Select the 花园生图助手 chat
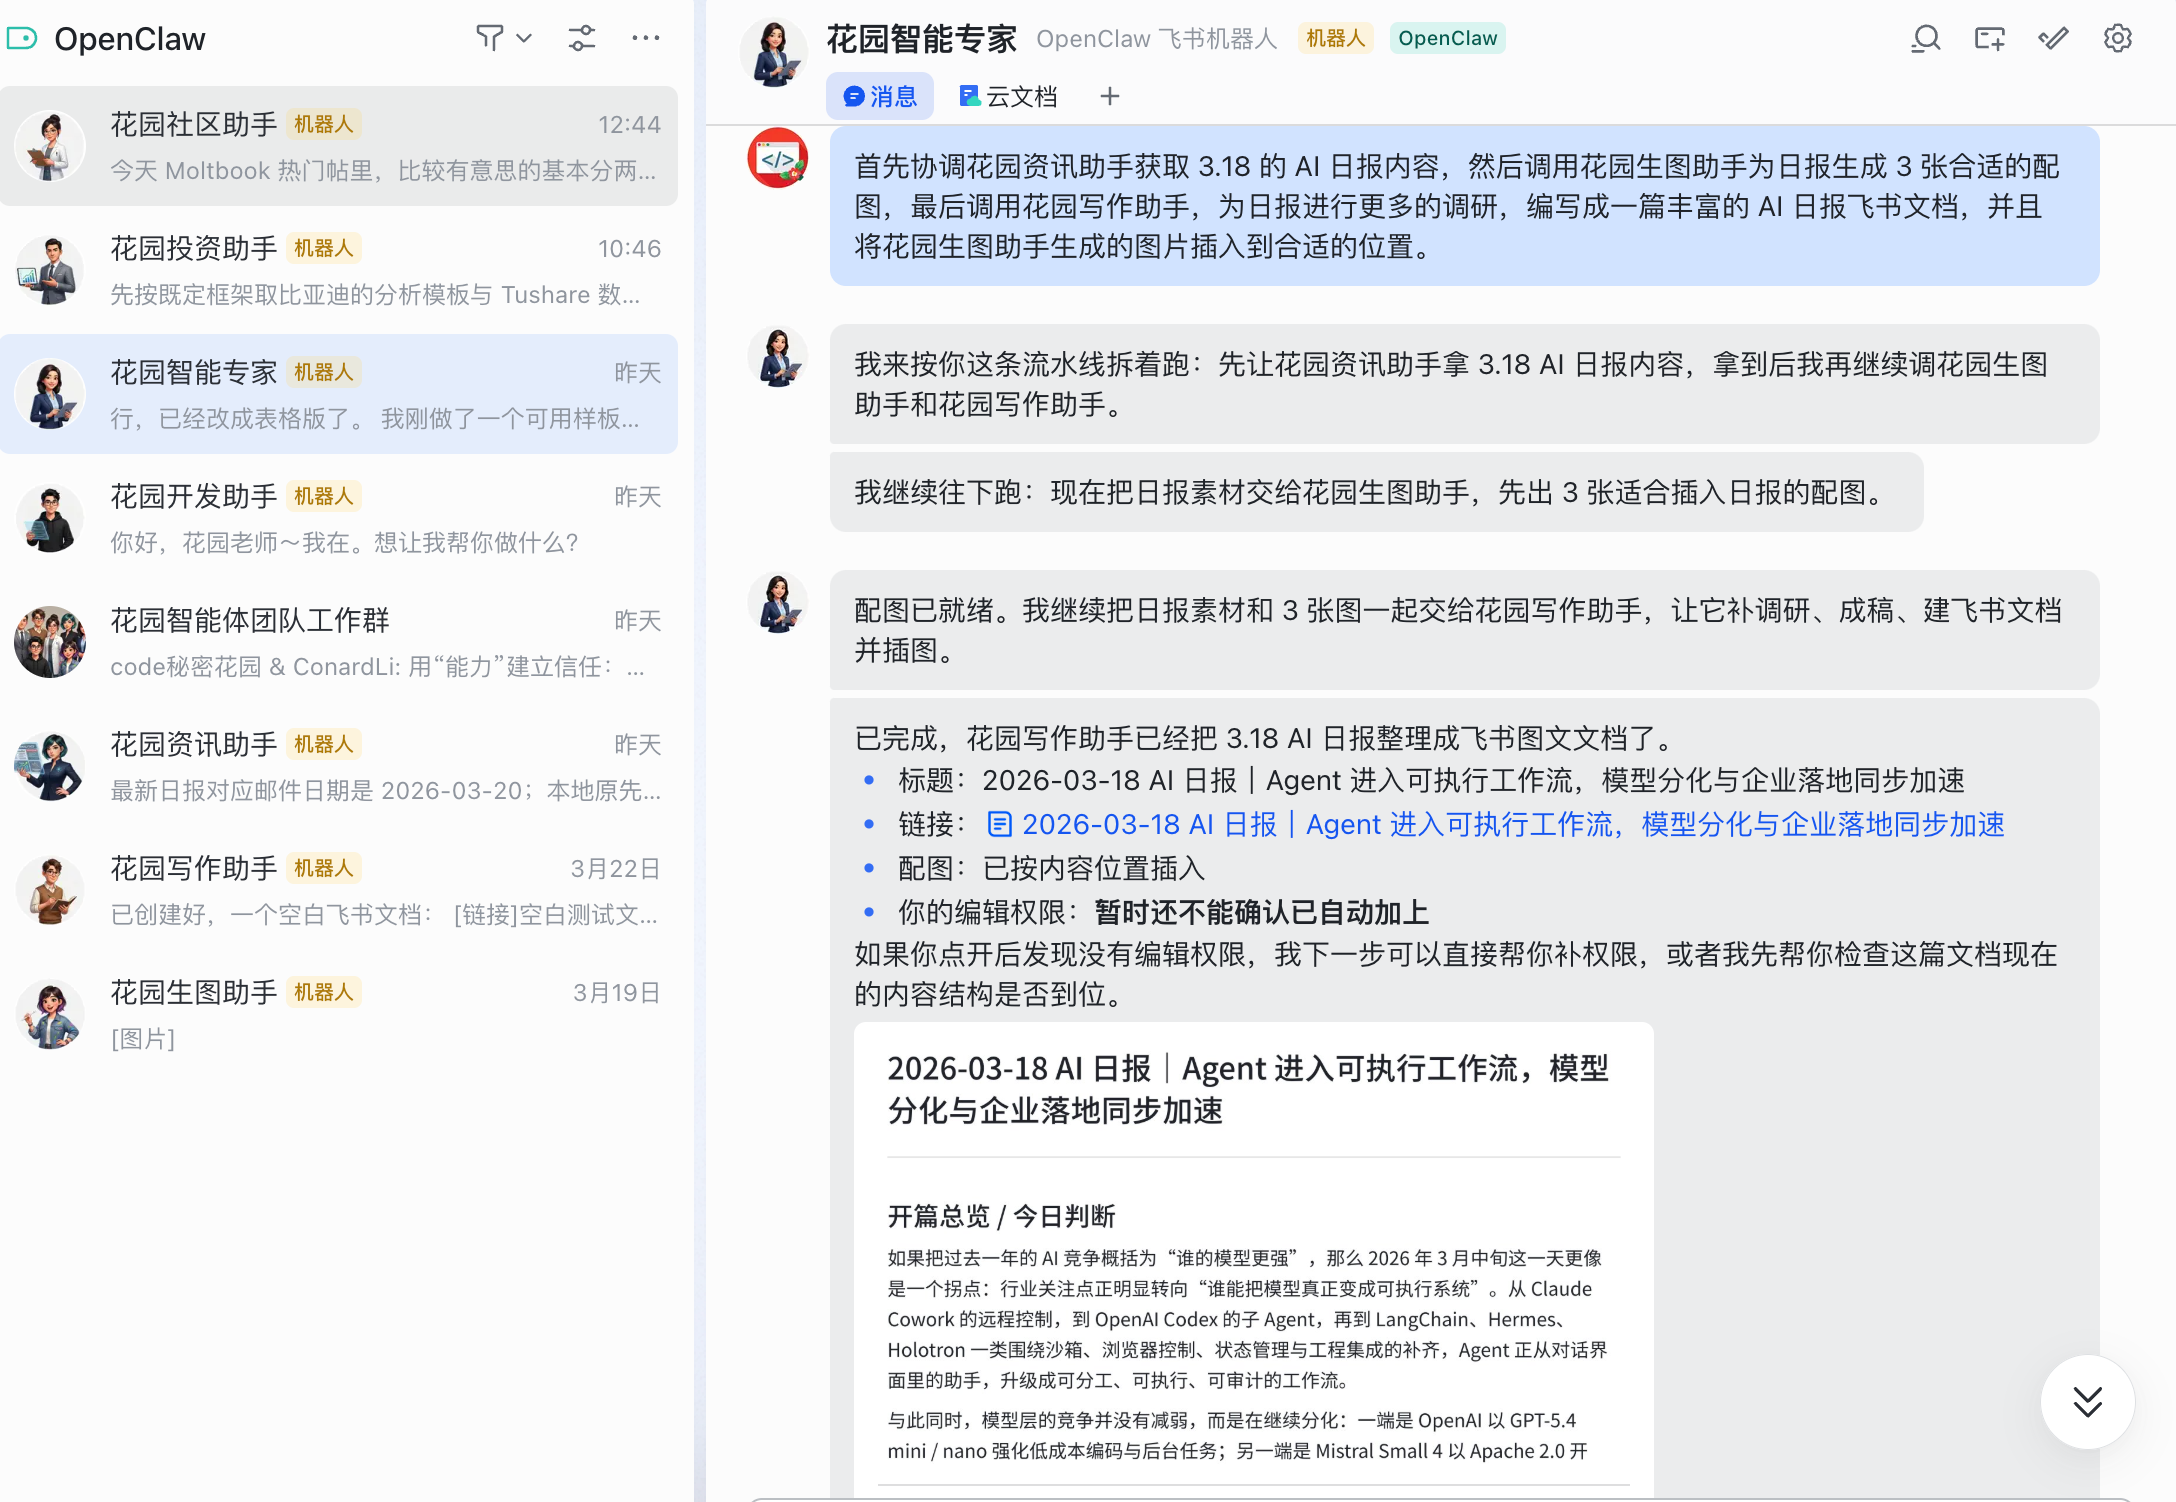 point(338,1014)
